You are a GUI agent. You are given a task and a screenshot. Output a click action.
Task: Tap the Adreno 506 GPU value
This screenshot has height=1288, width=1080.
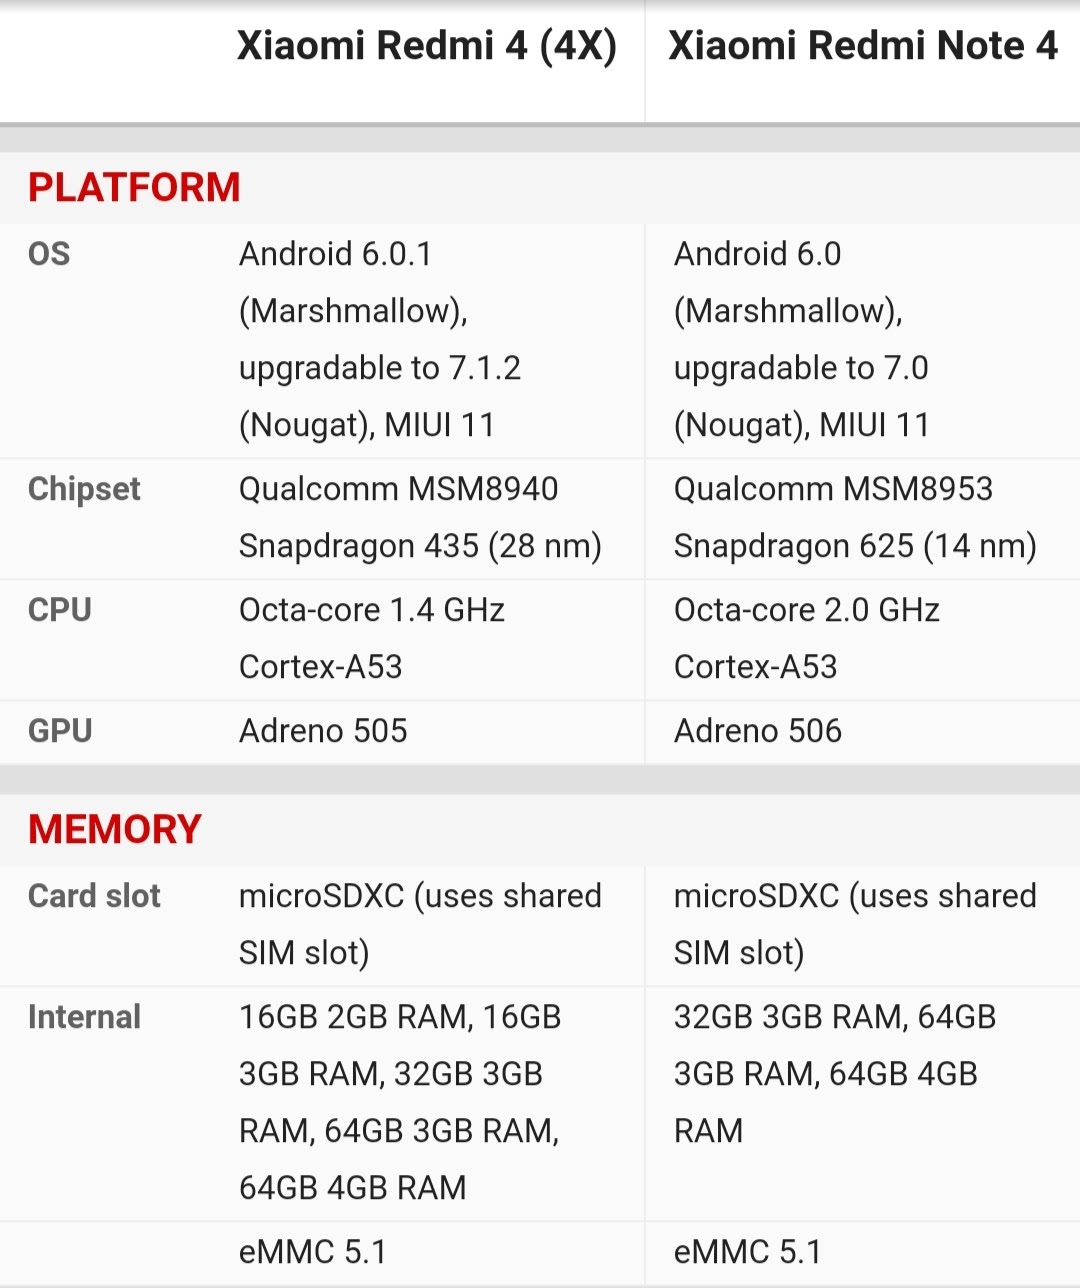[x=758, y=731]
